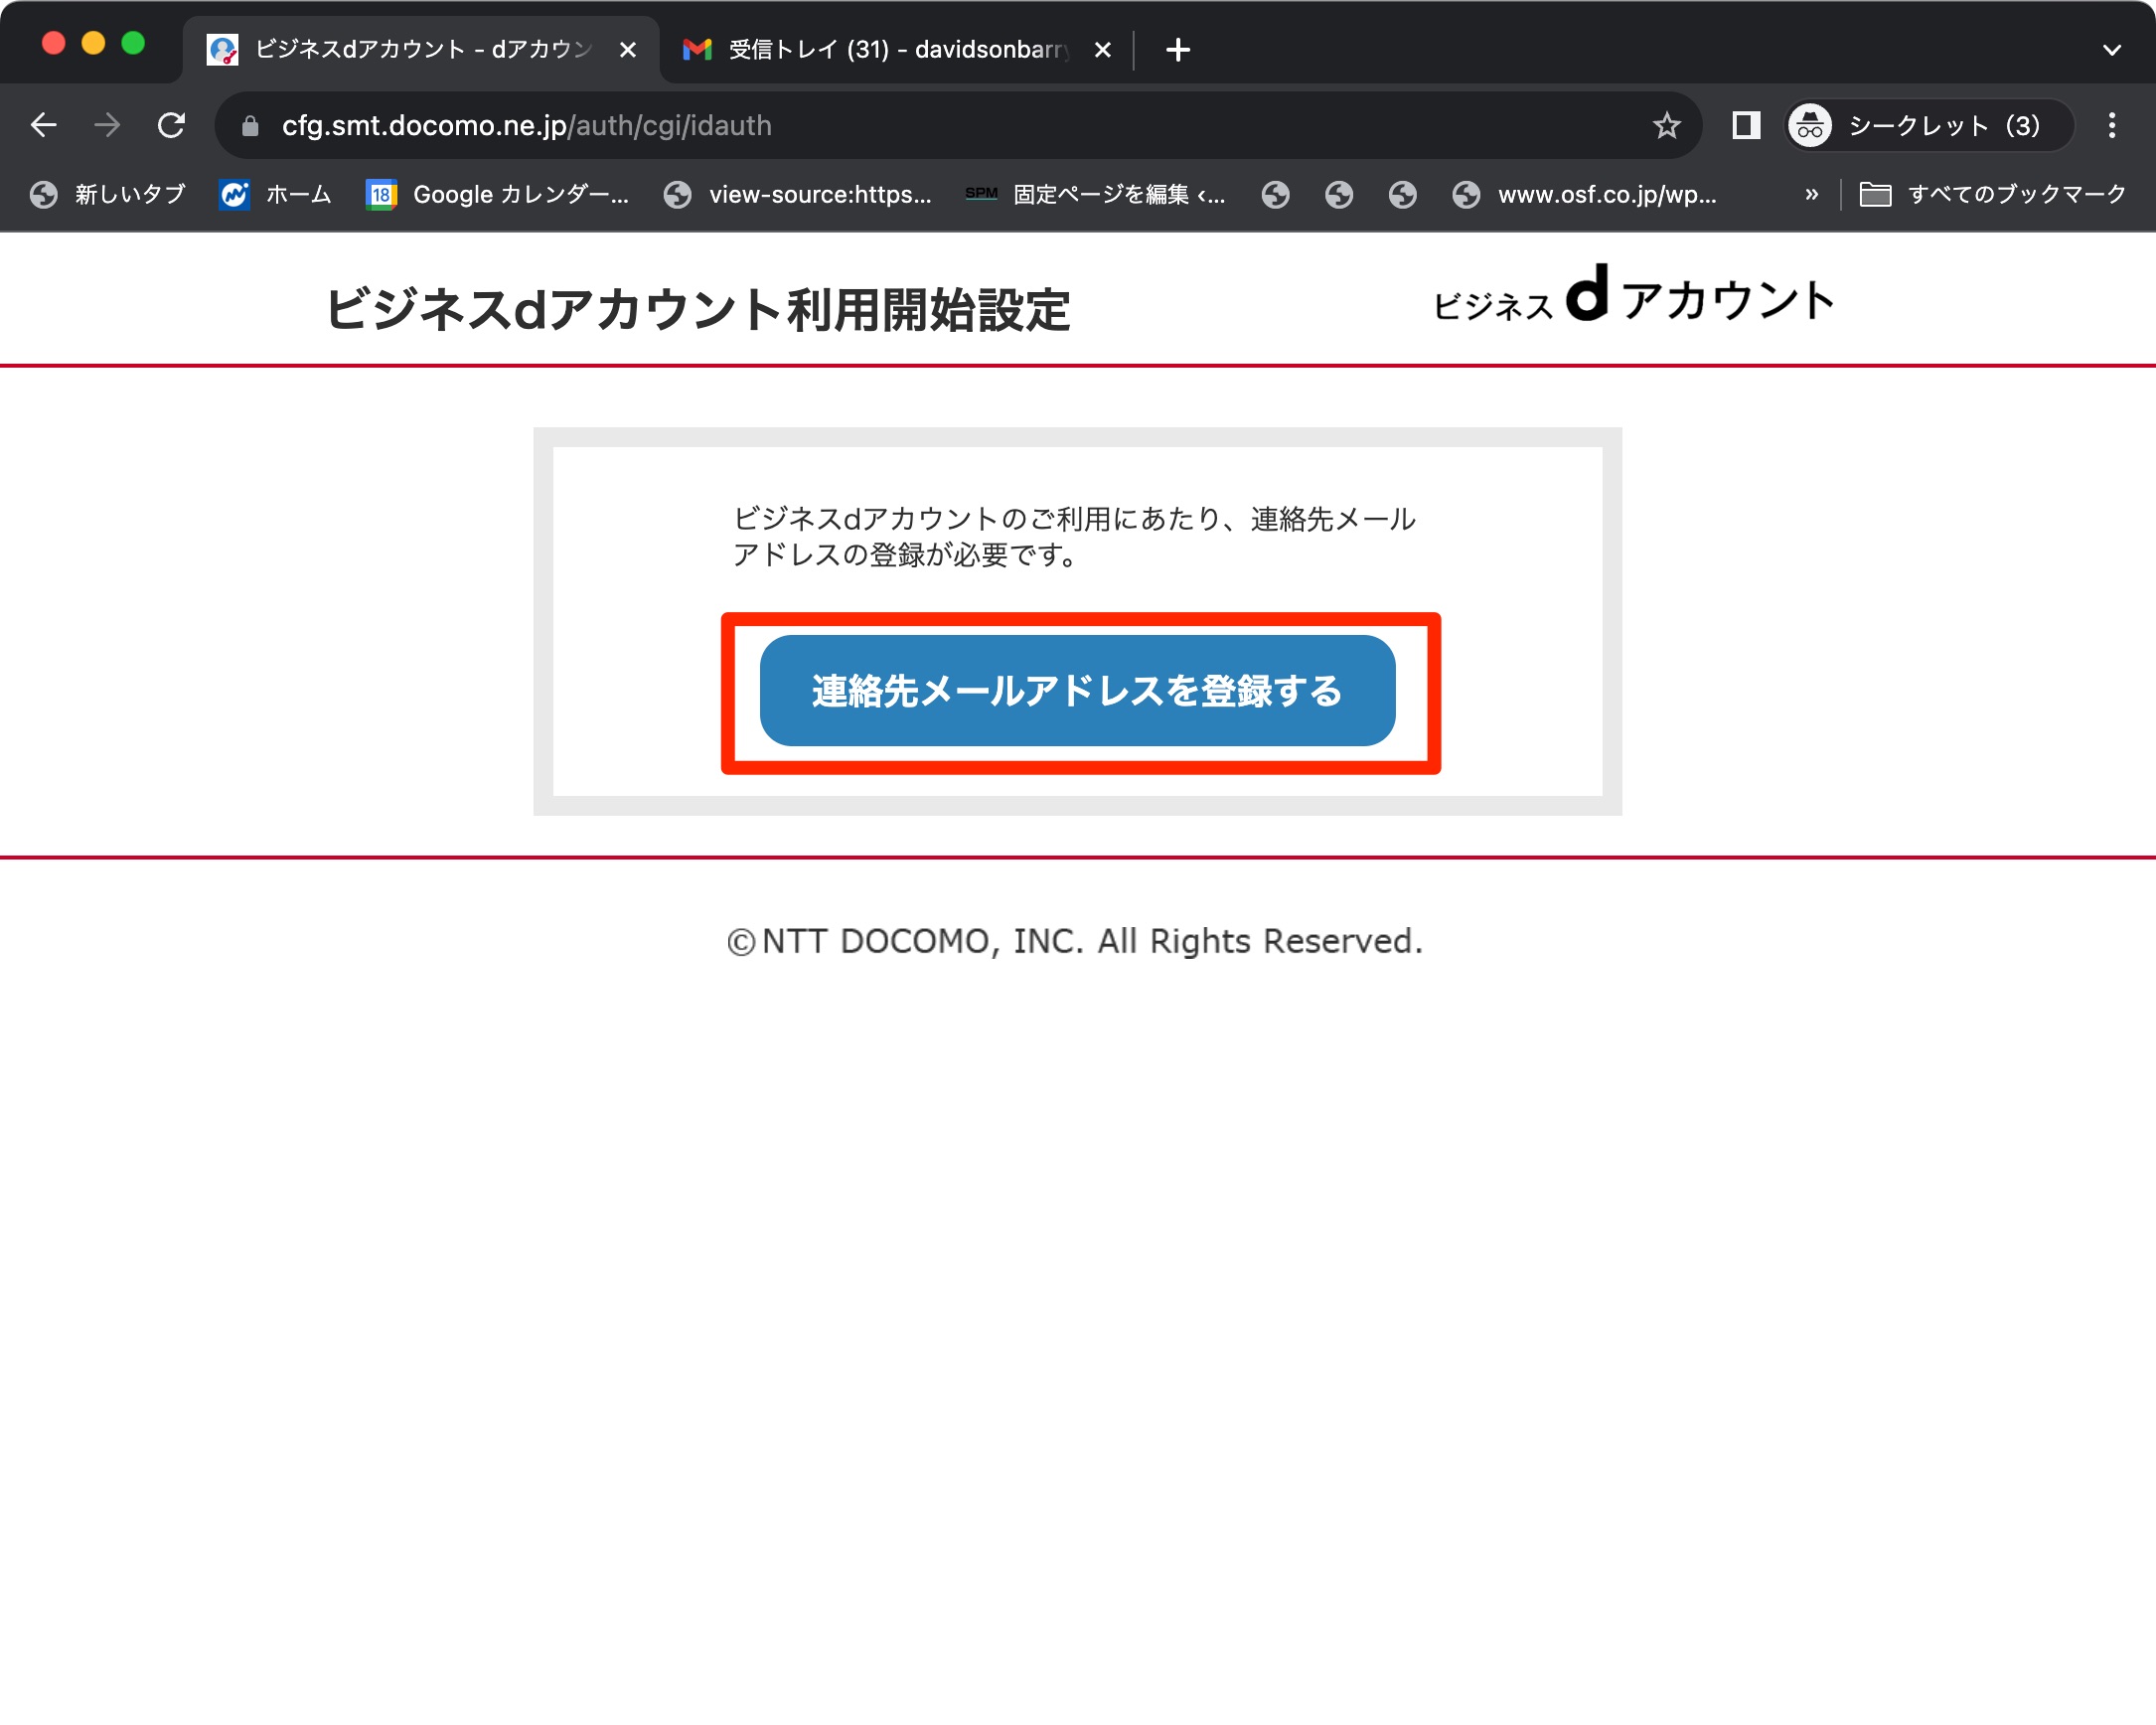Click the ビジネスdアカウント利用開始設定 heading
The height and width of the screenshot is (1725, 2156).
pos(698,309)
